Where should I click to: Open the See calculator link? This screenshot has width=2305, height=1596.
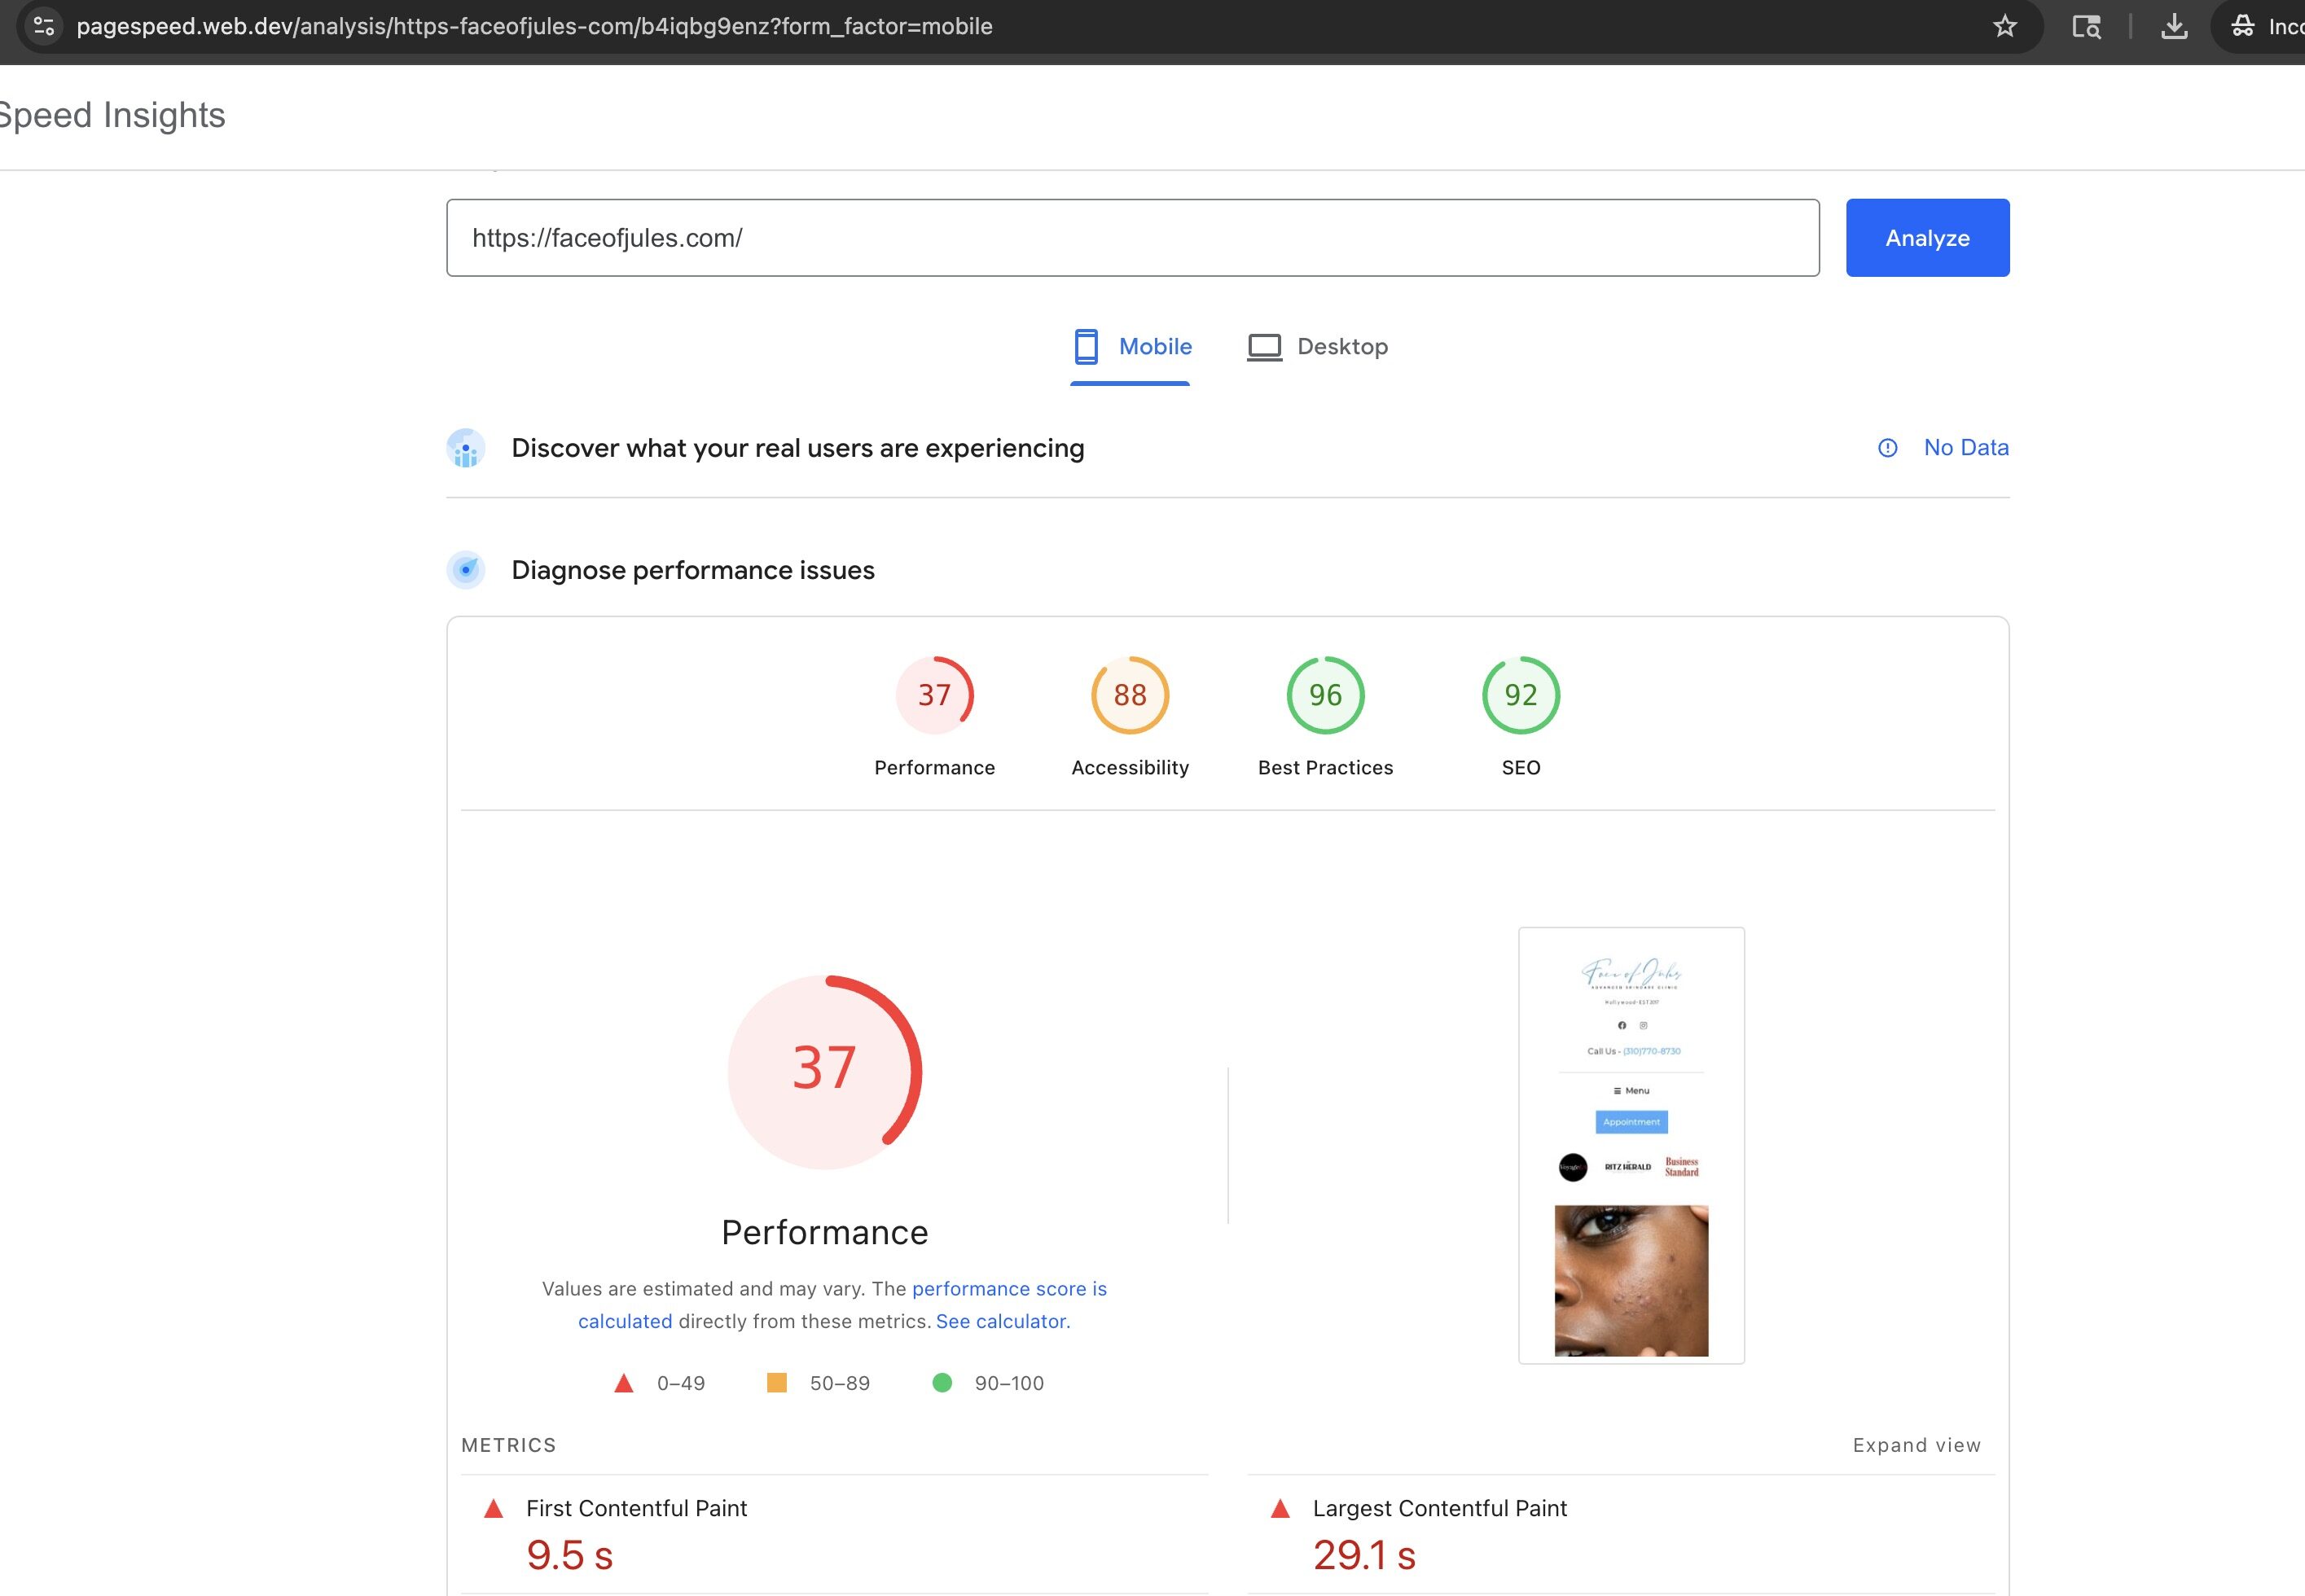pos(1002,1321)
